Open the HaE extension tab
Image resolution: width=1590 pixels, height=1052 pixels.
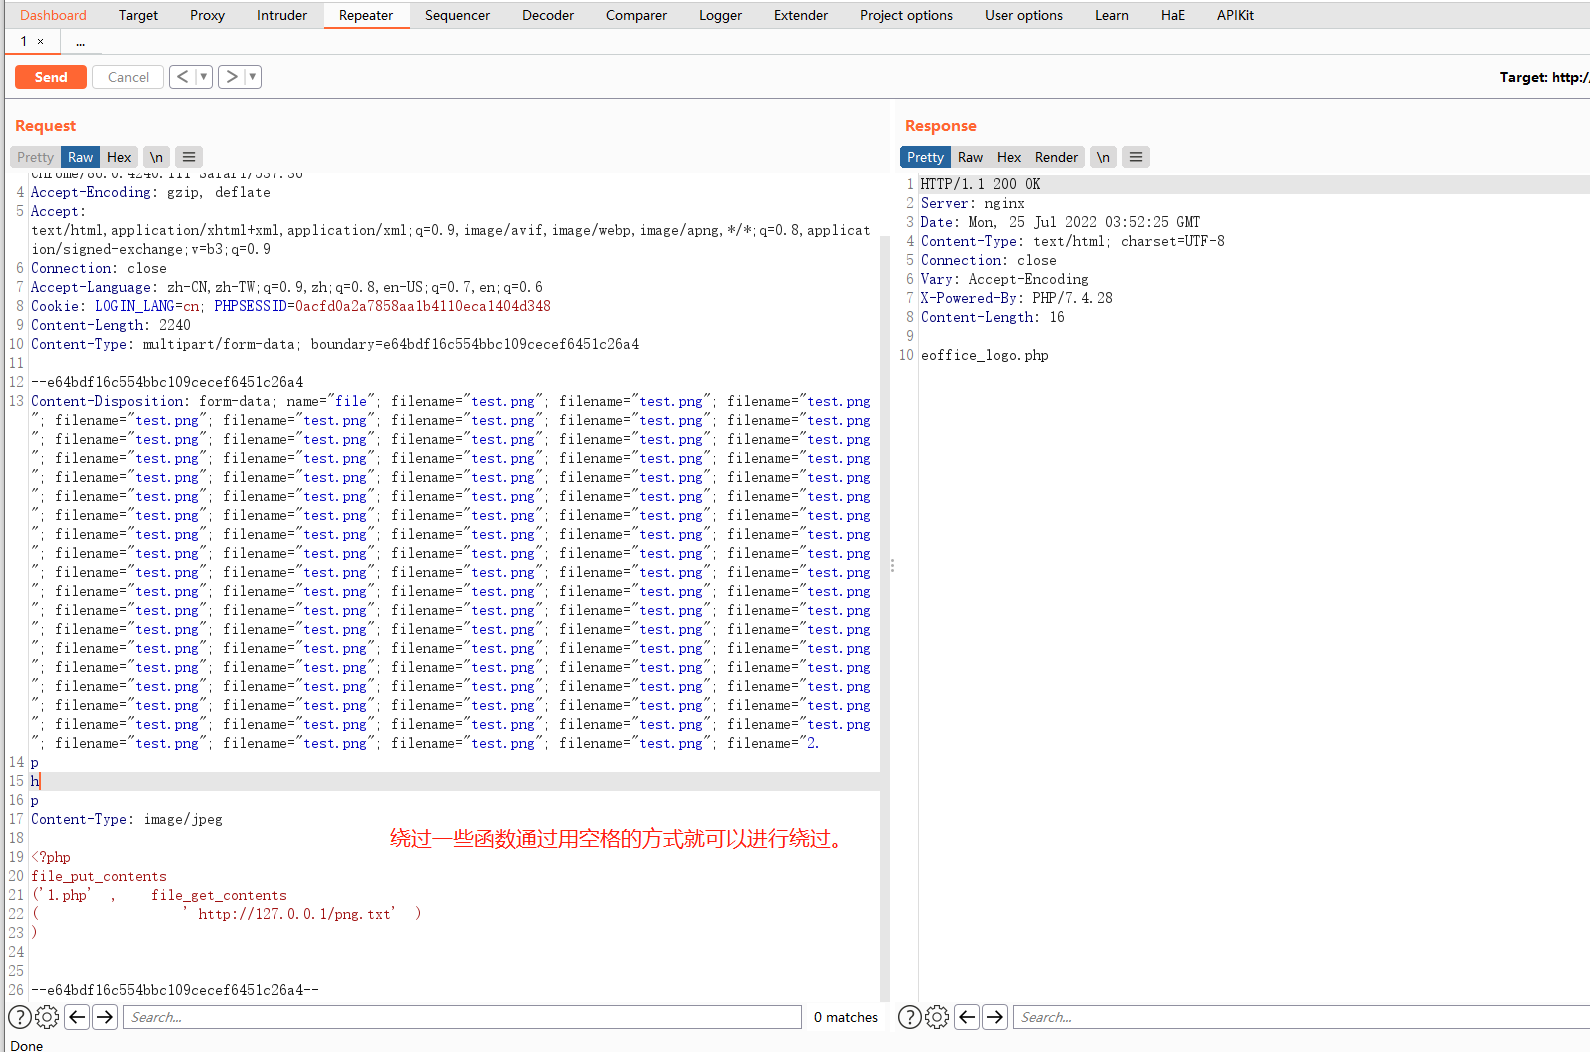coord(1173,15)
